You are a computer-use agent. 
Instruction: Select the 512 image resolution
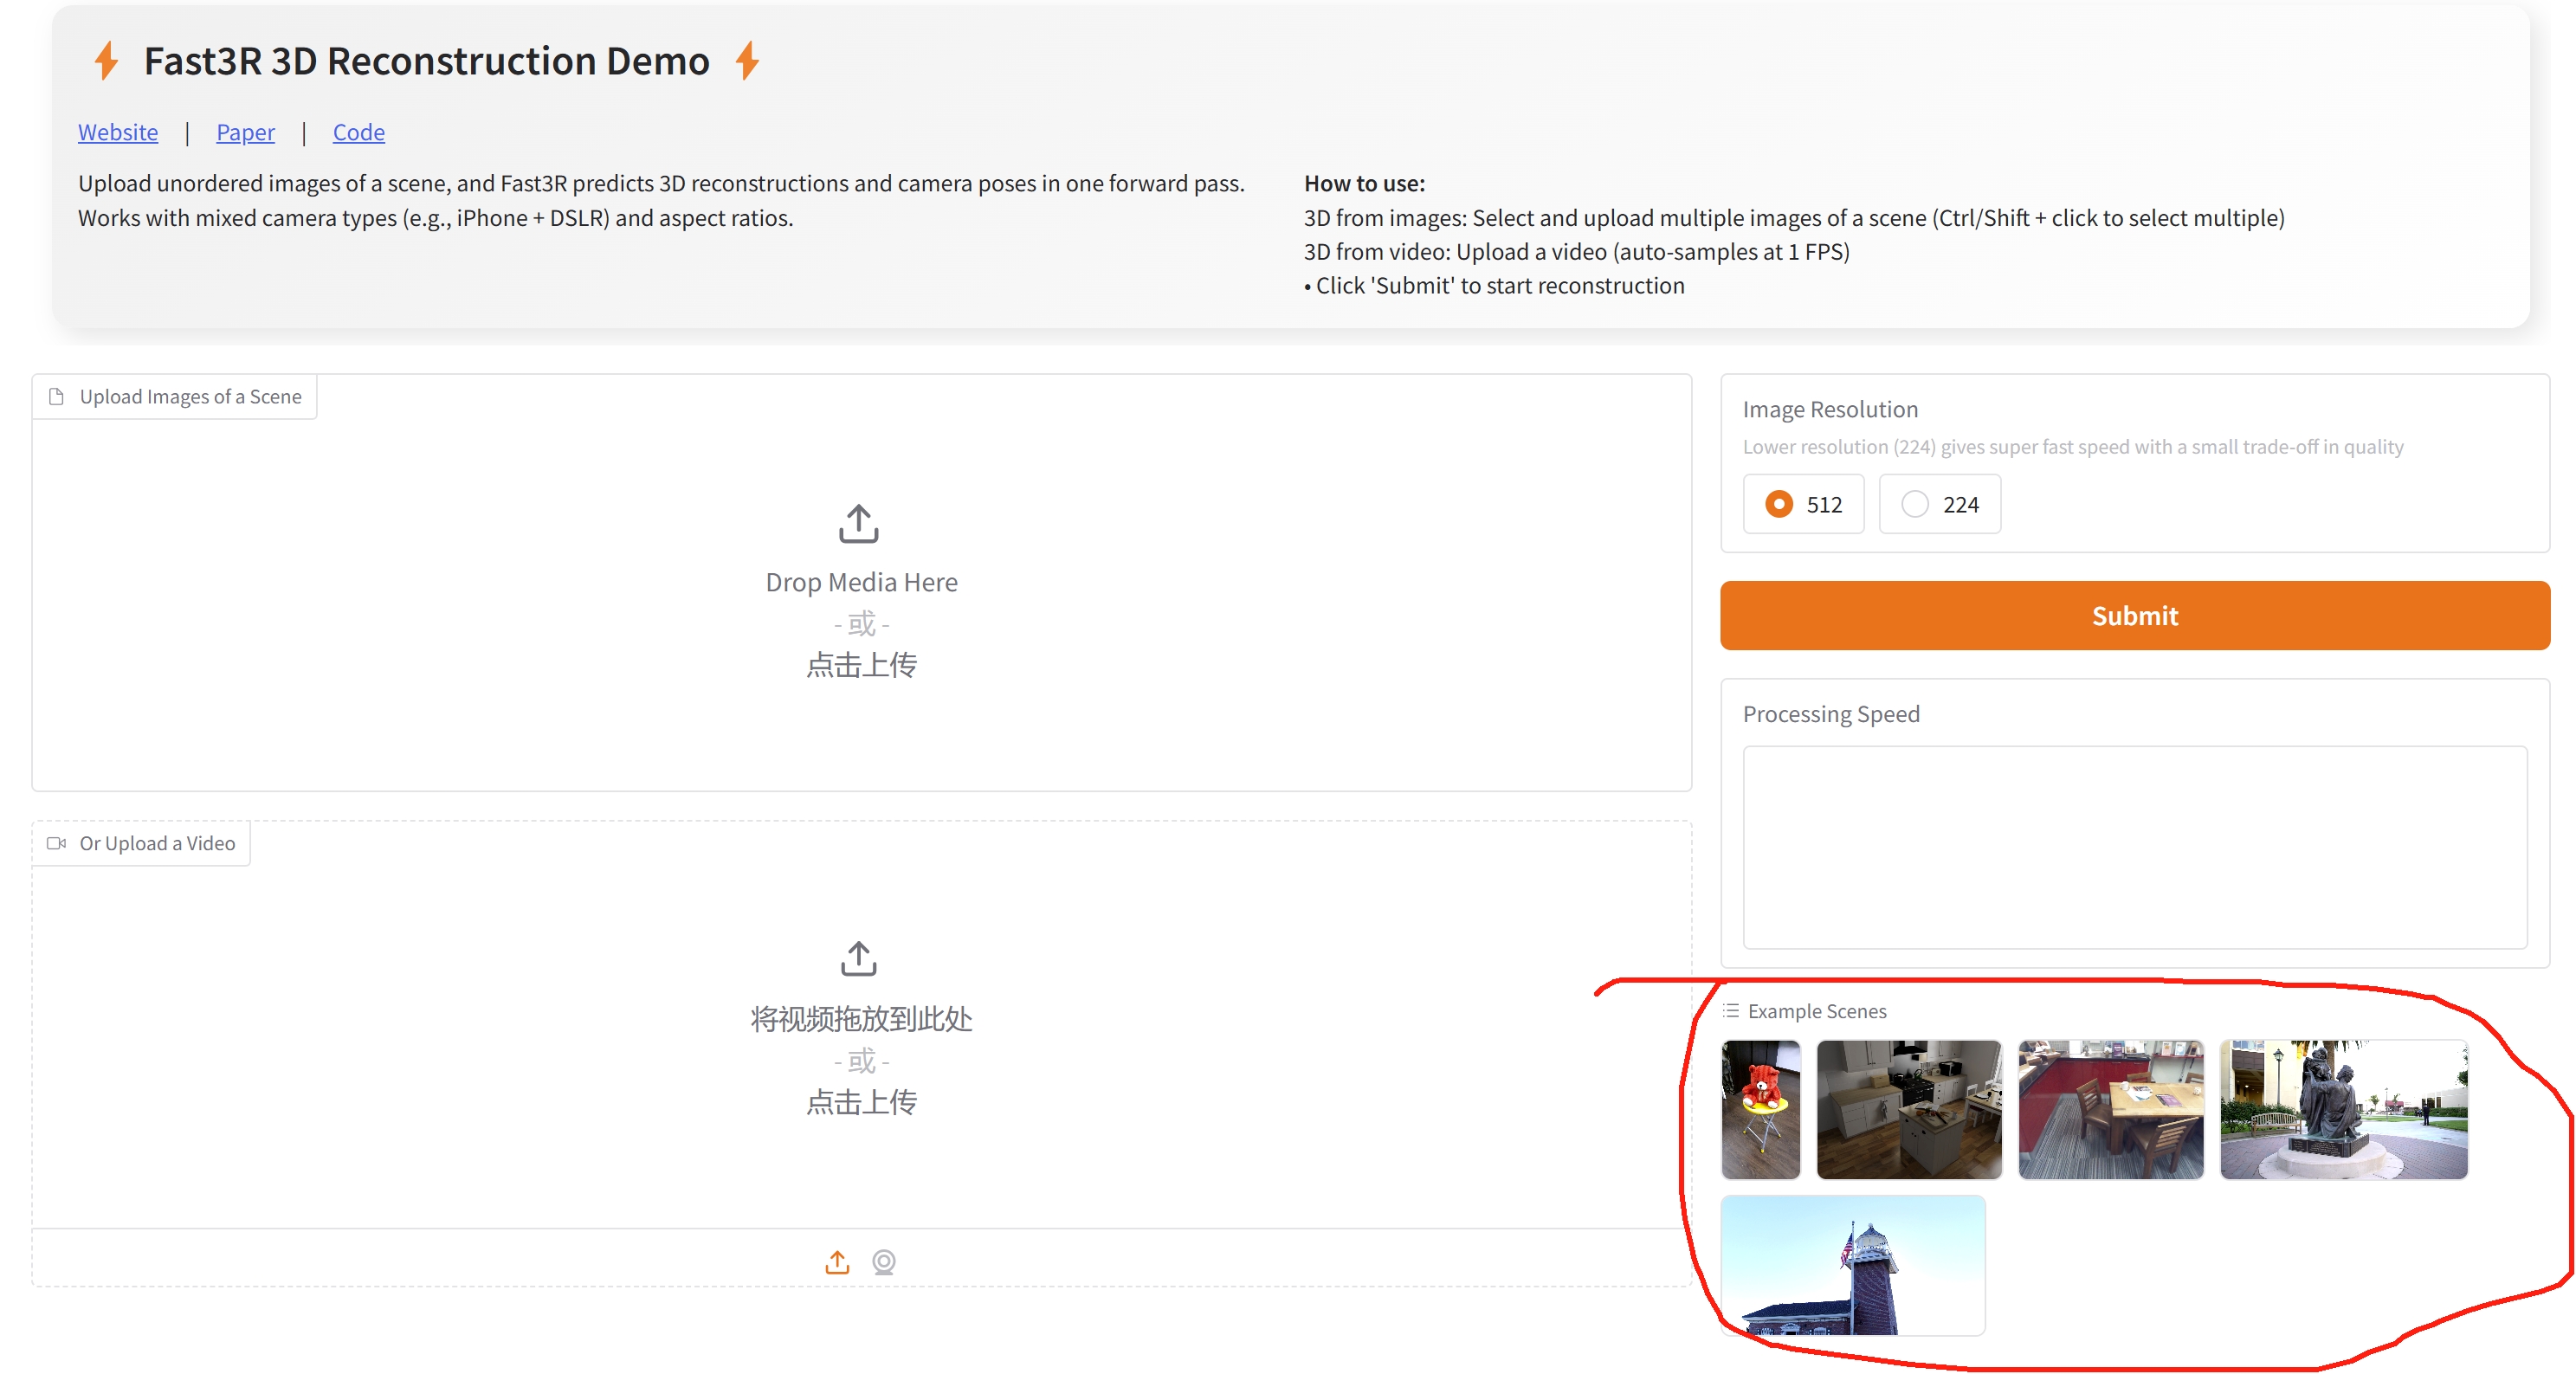1803,504
